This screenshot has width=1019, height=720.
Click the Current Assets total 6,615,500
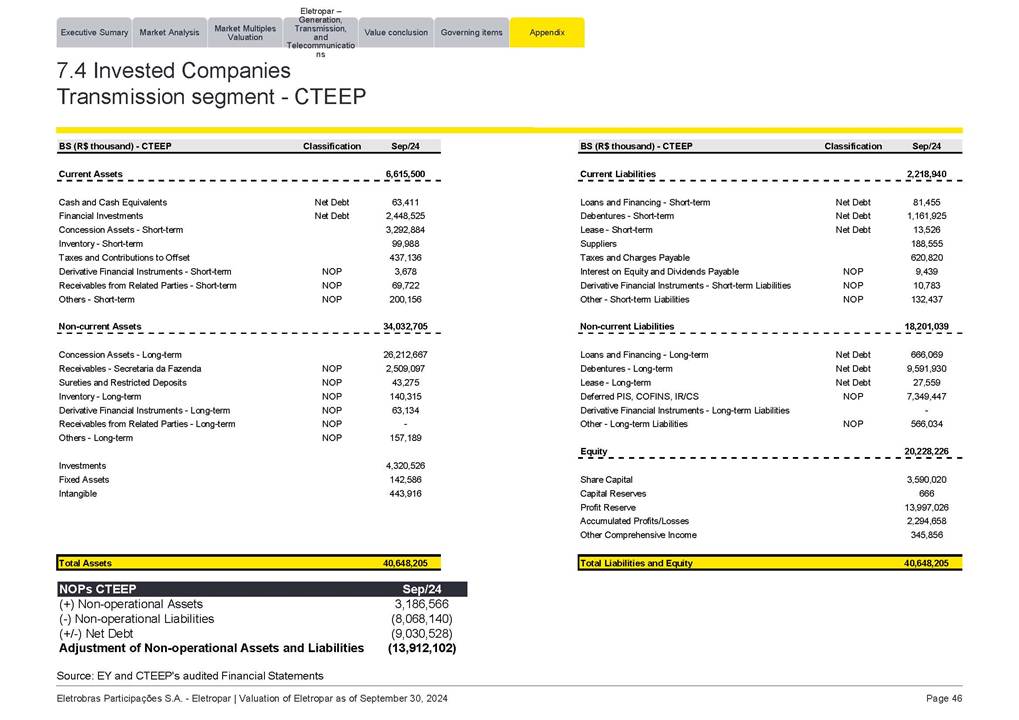click(x=405, y=174)
